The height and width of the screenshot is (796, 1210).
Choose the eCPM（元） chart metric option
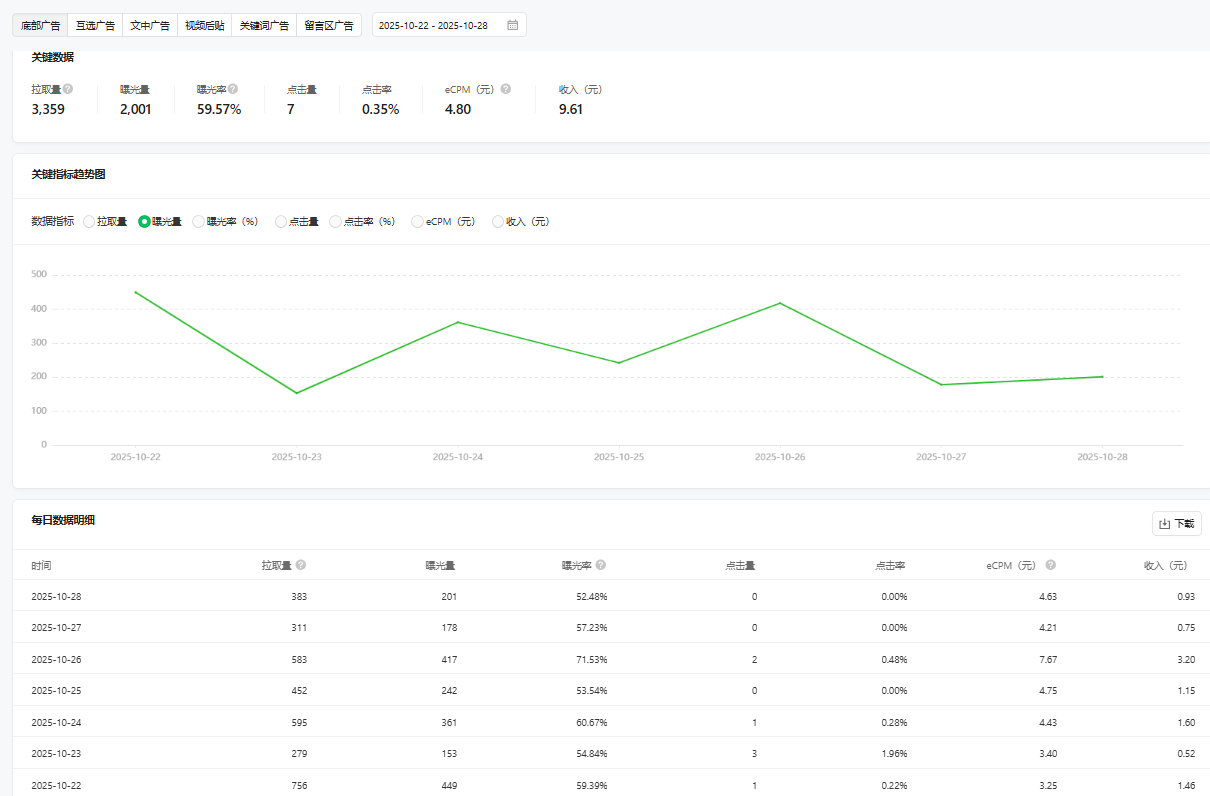[x=418, y=222]
